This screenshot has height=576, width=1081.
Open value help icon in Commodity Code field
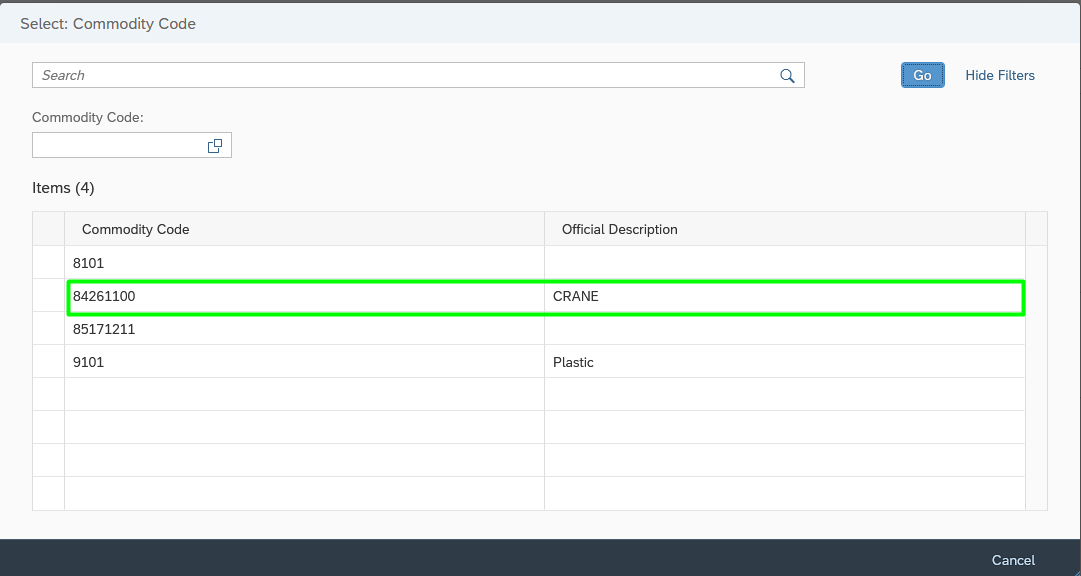pos(215,146)
